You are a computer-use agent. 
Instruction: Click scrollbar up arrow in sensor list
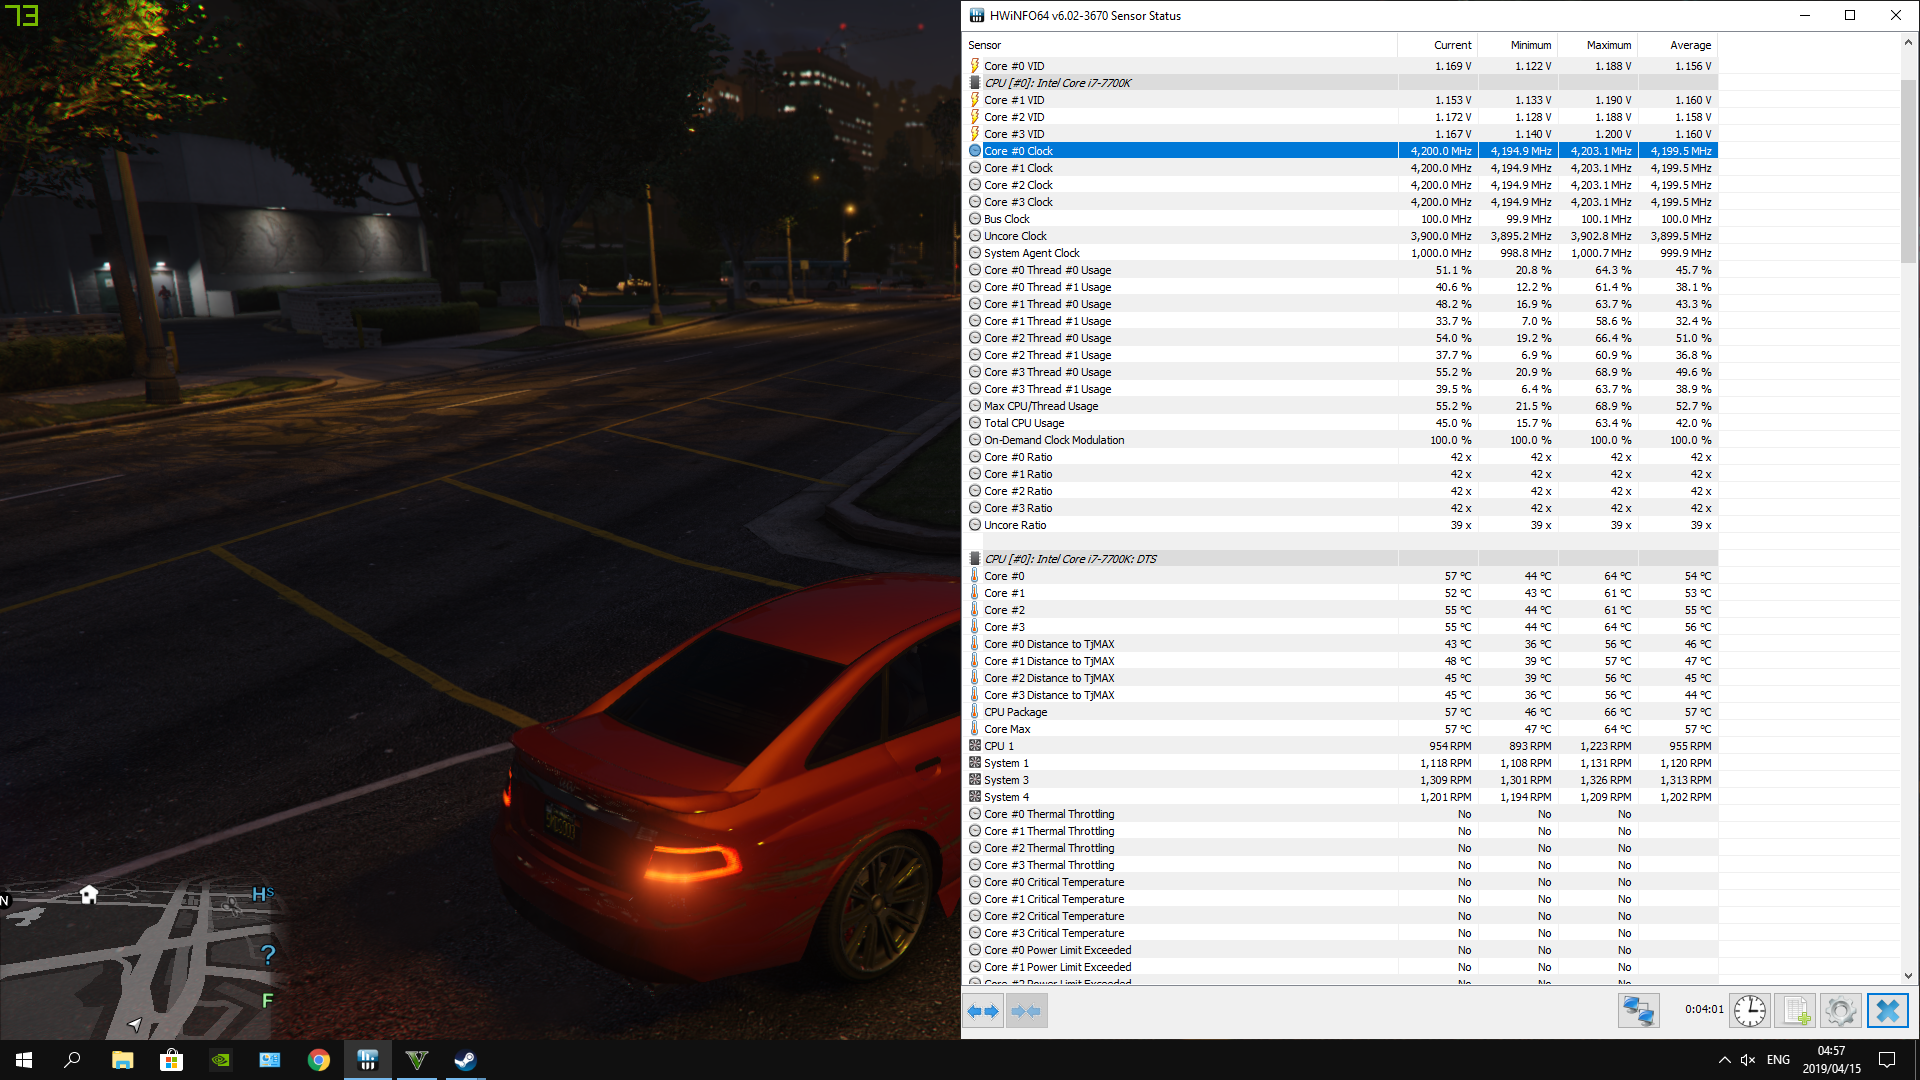[1908, 43]
